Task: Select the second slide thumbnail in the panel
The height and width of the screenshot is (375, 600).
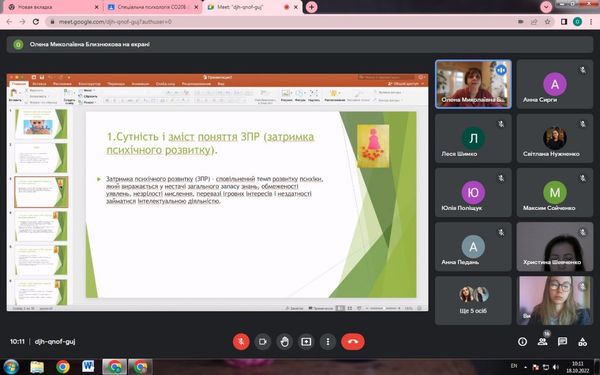Action: (41, 158)
